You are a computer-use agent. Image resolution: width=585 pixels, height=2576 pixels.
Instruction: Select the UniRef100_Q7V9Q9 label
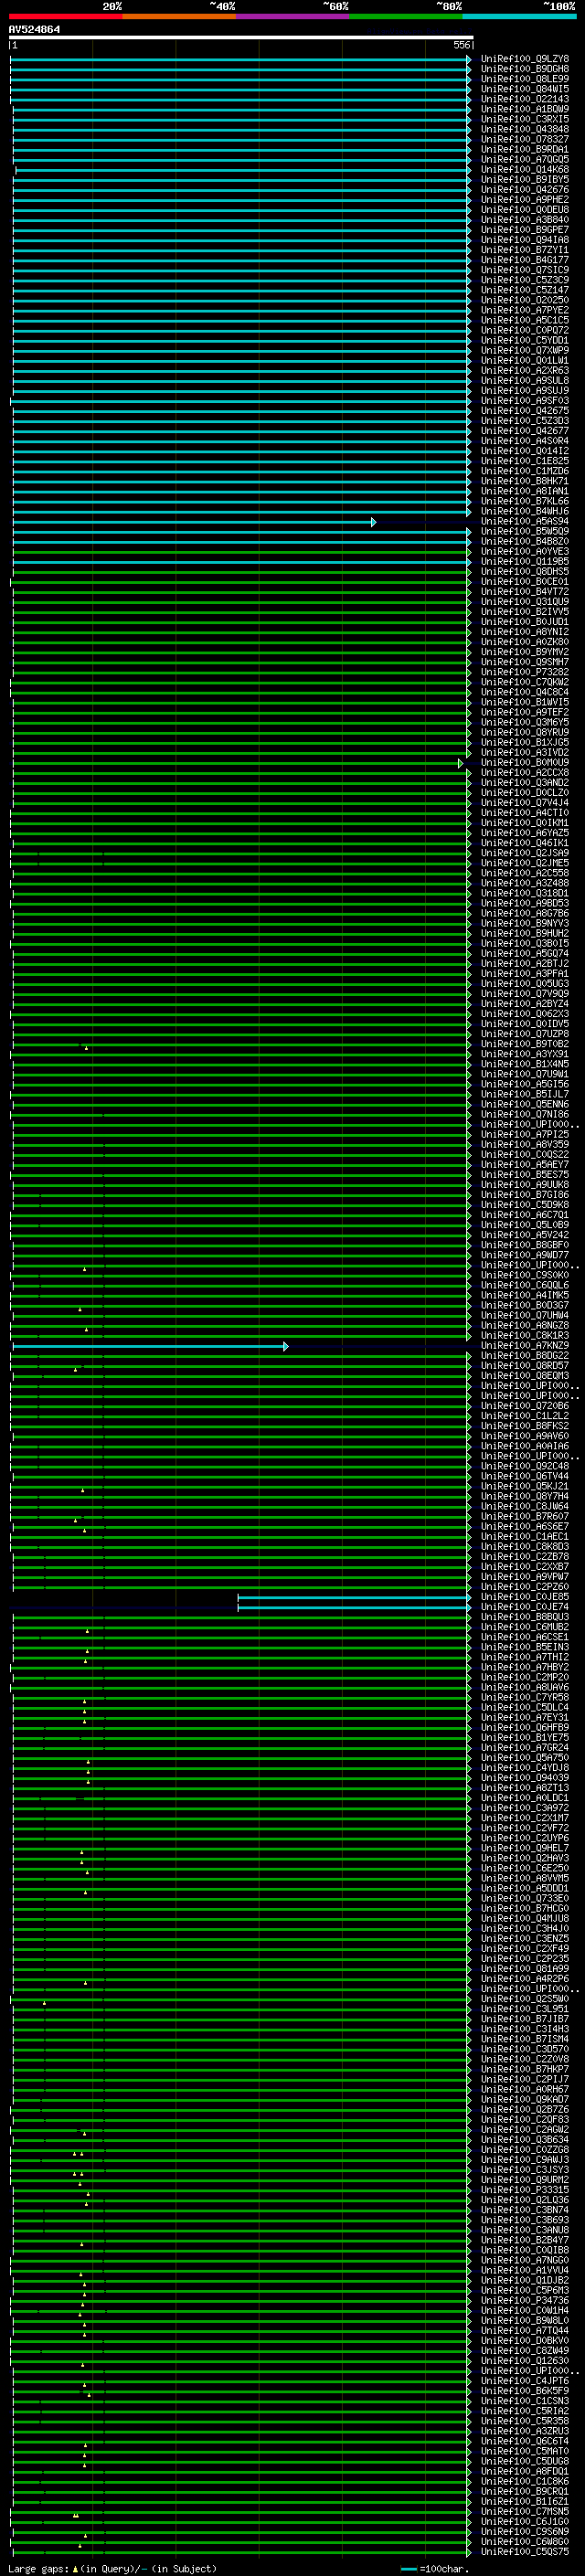[x=524, y=994]
